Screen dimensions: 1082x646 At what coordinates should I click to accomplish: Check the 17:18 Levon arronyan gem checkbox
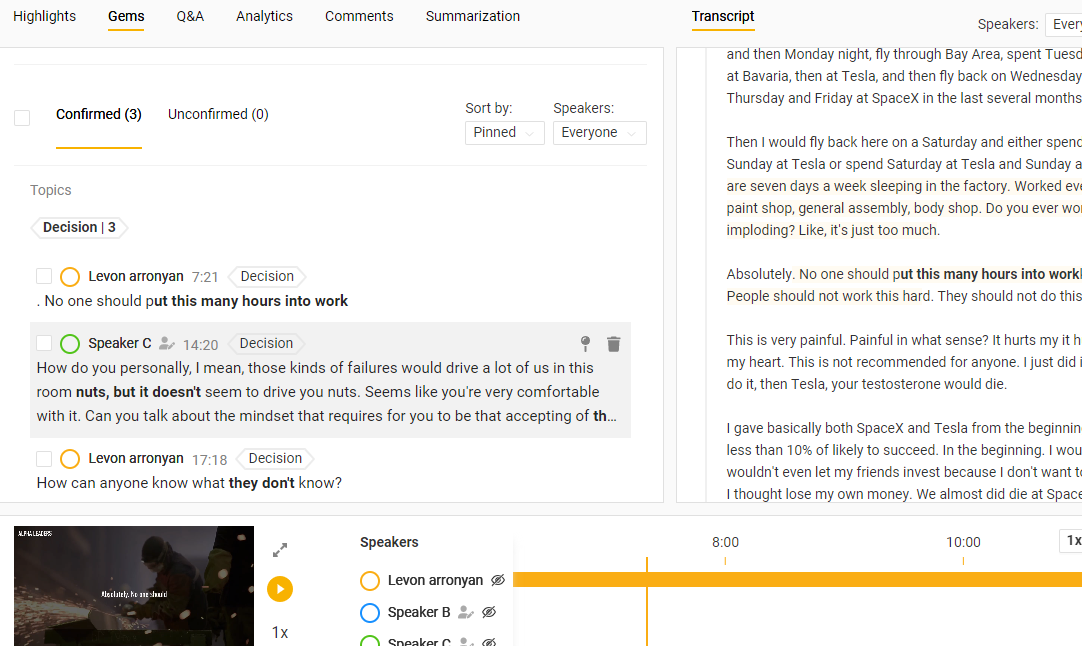tap(44, 458)
